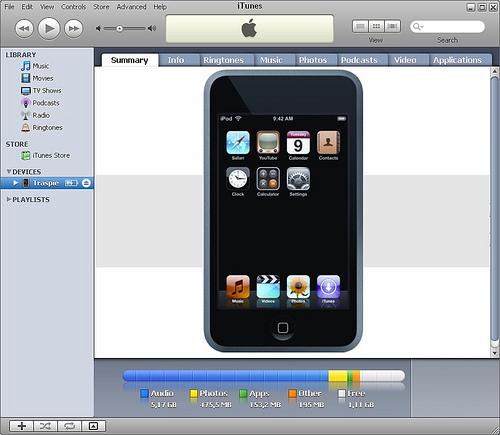Switch to list view button
Screen dimensions: 500x435
click(x=360, y=26)
